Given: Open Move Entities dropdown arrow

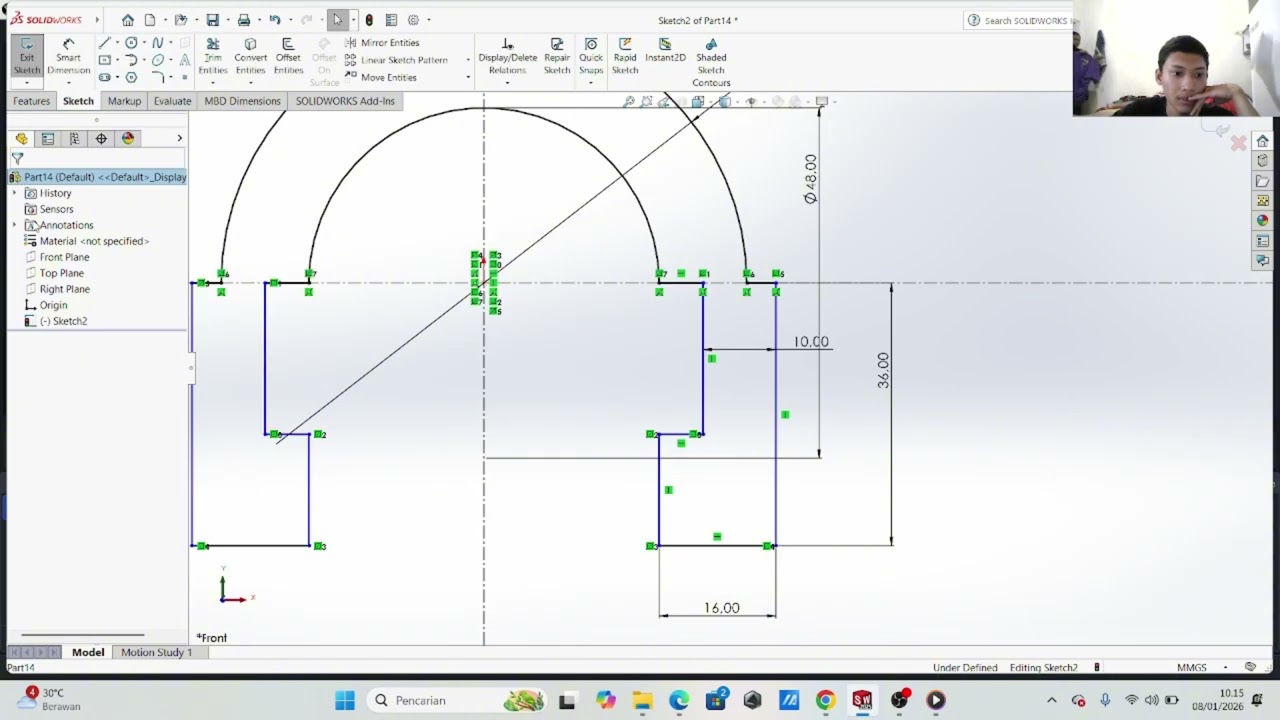Looking at the screenshot, I should tap(467, 77).
